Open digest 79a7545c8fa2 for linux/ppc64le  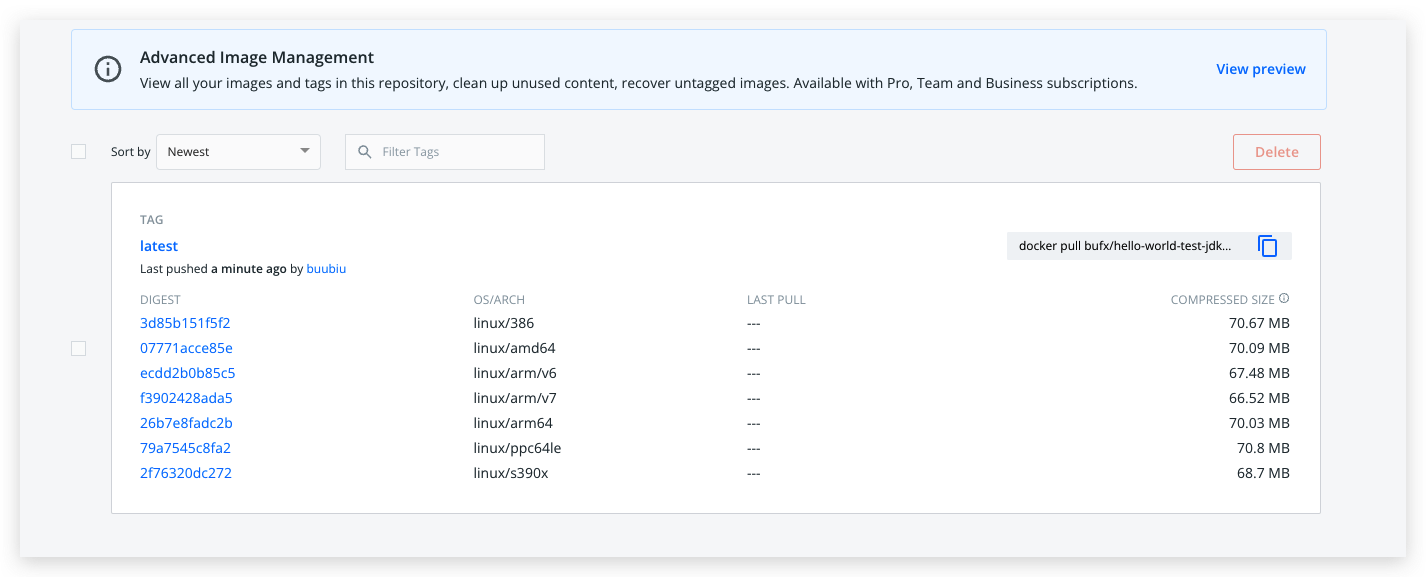(185, 448)
